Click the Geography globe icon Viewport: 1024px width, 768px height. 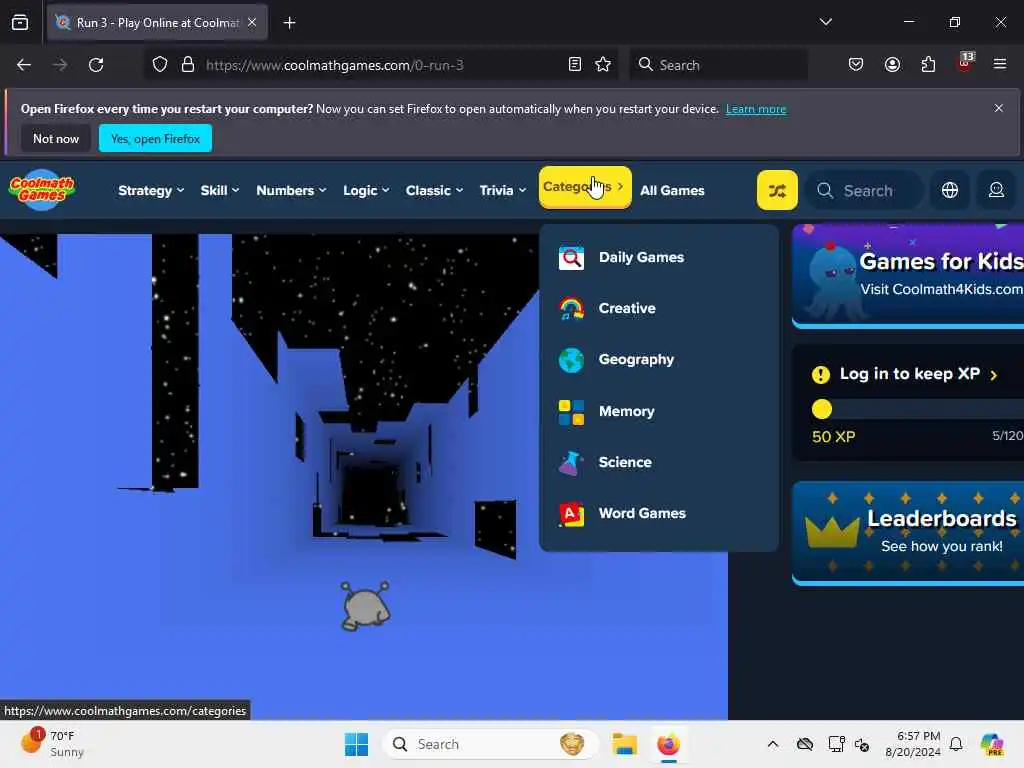[x=571, y=360]
